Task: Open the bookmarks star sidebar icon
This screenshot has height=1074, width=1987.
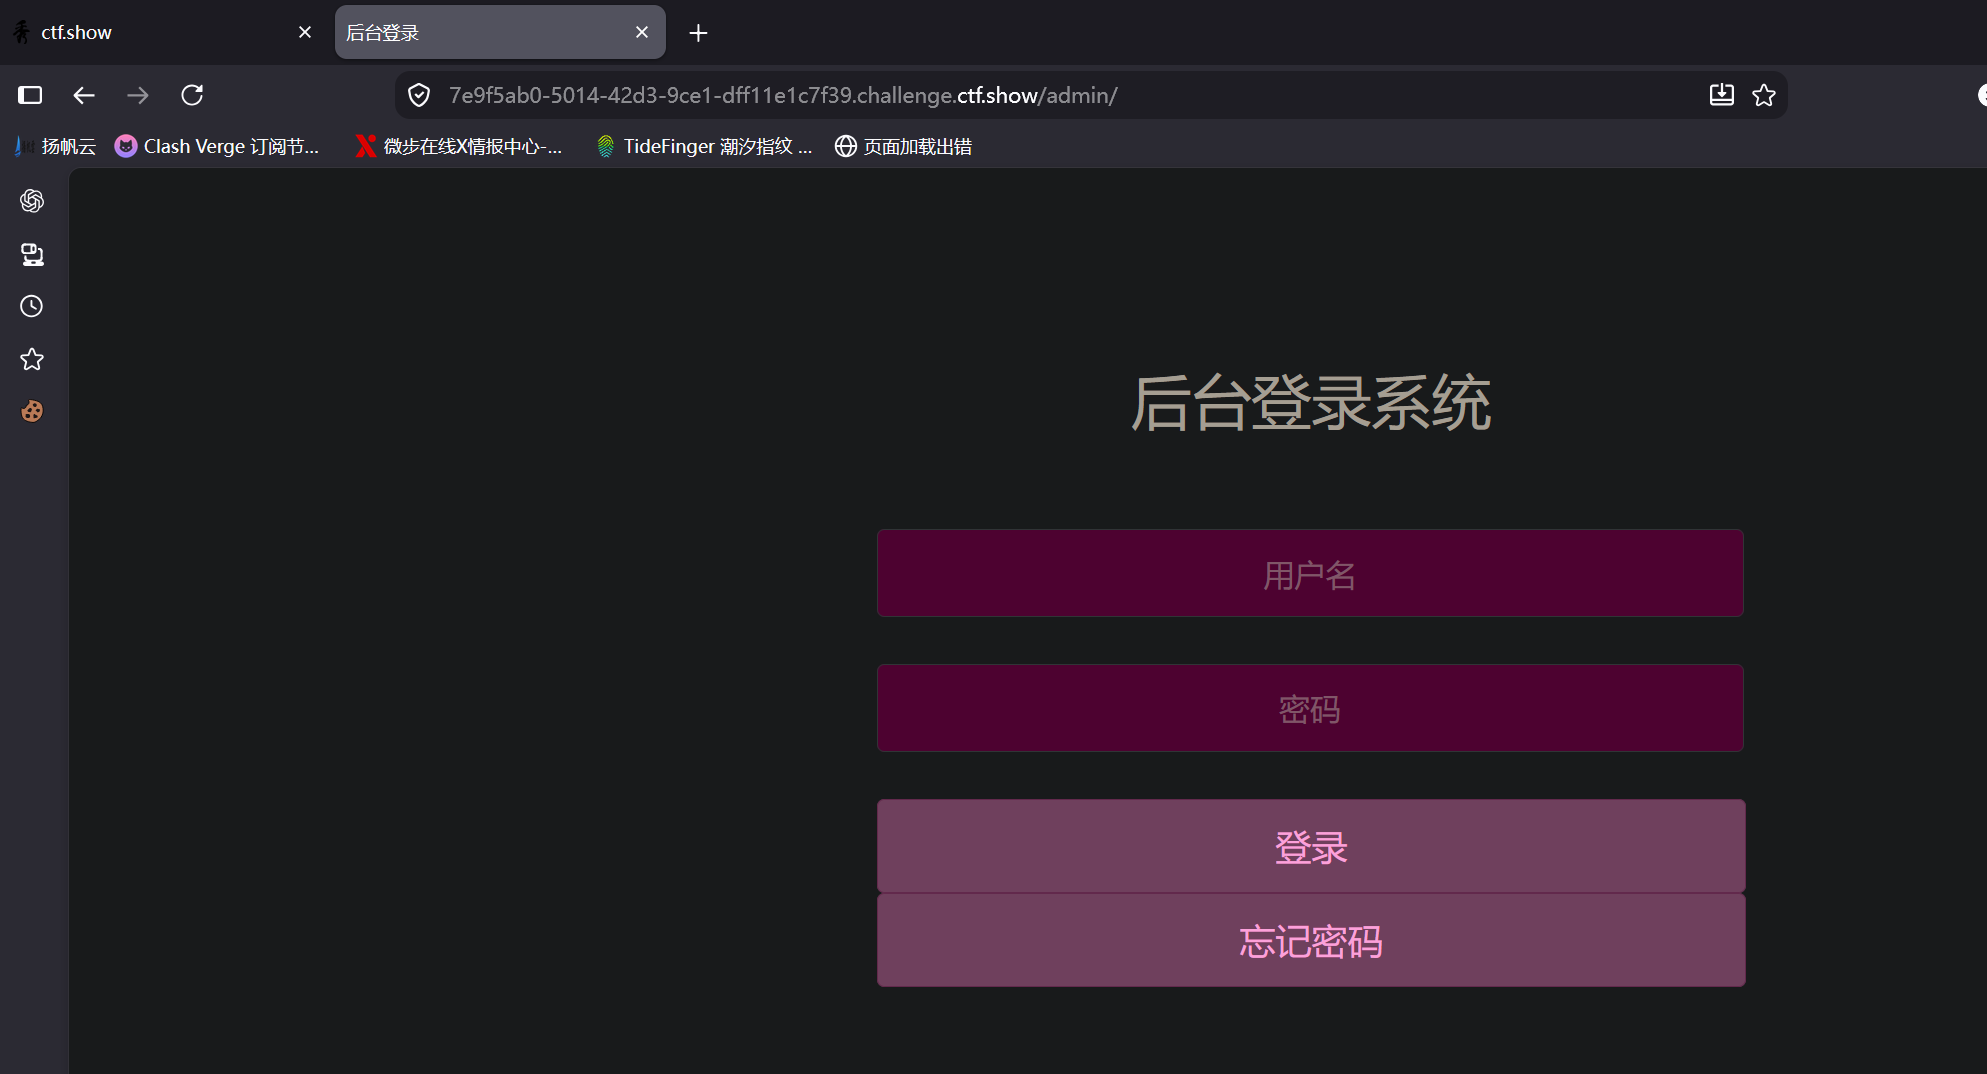Action: [x=32, y=359]
